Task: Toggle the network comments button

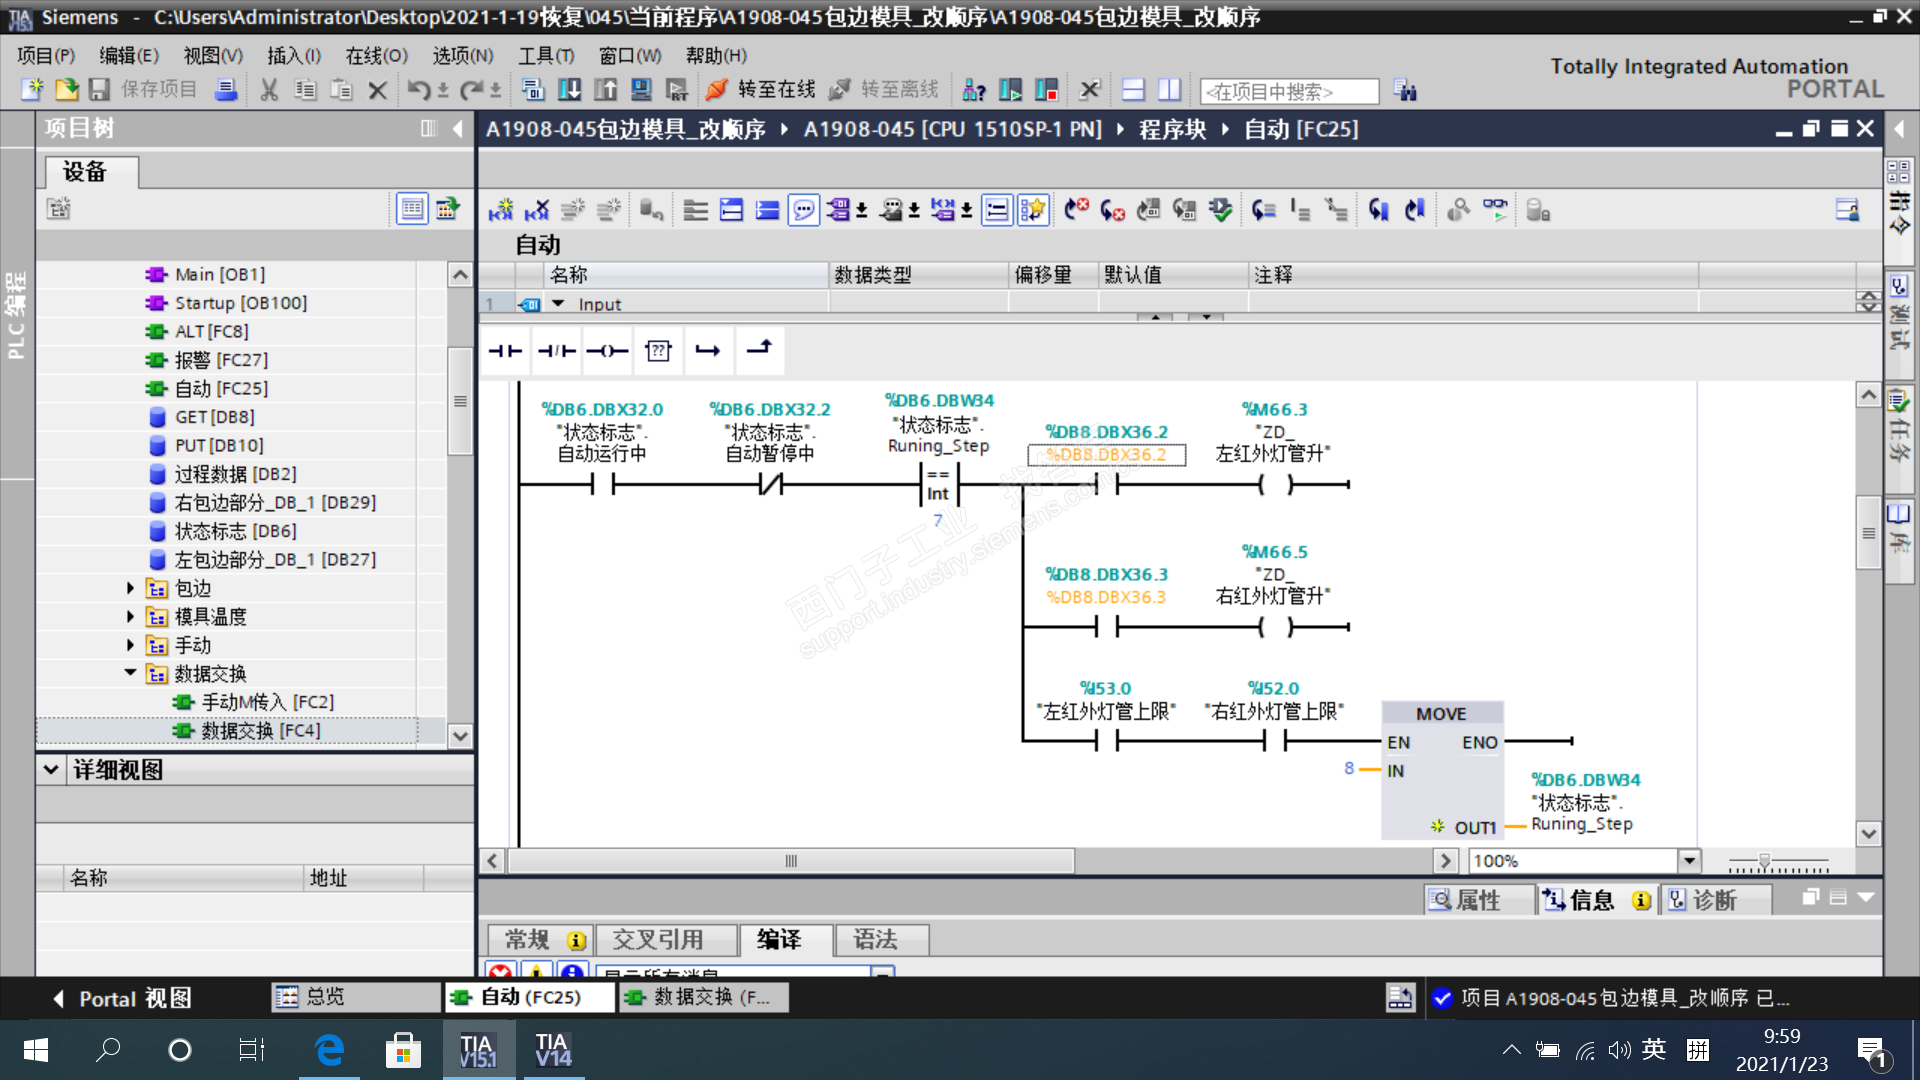Action: pos(997,210)
